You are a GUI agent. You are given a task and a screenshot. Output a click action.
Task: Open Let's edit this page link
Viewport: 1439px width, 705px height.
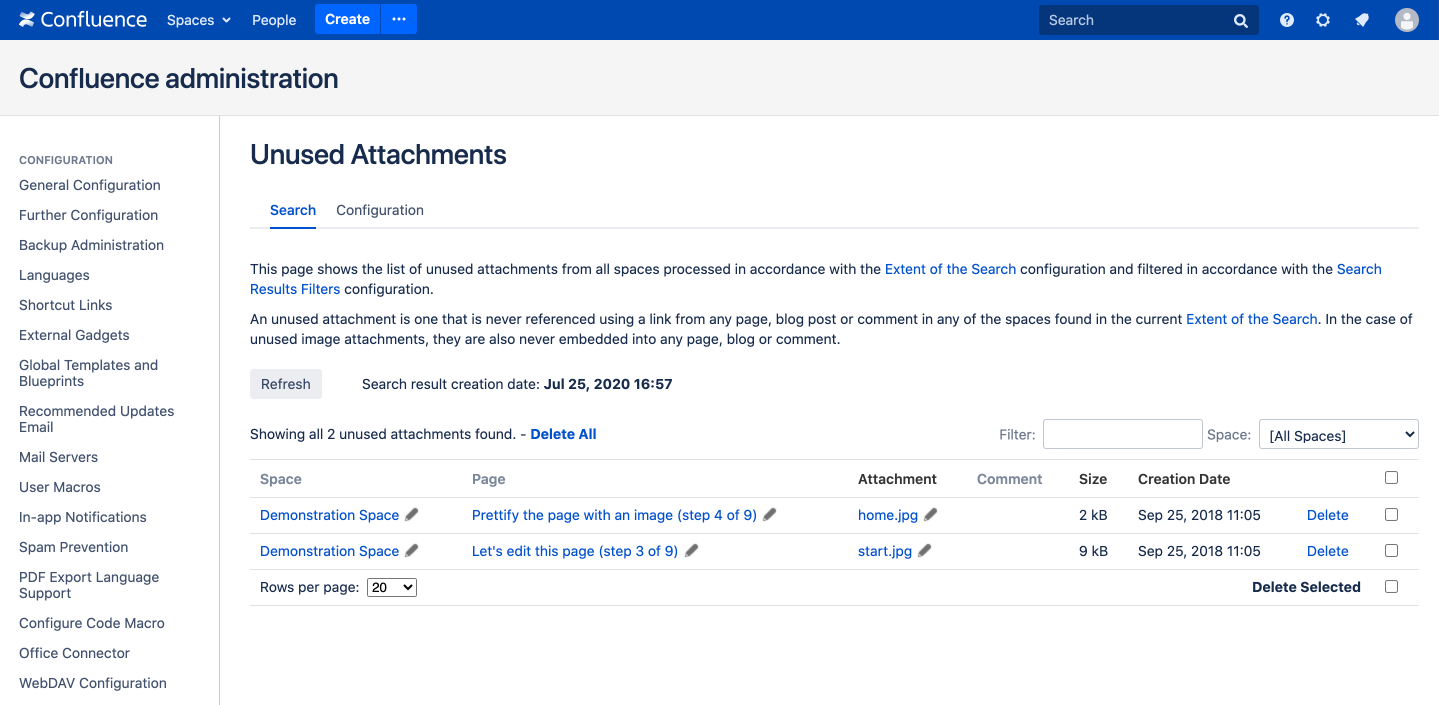pyautogui.click(x=575, y=551)
